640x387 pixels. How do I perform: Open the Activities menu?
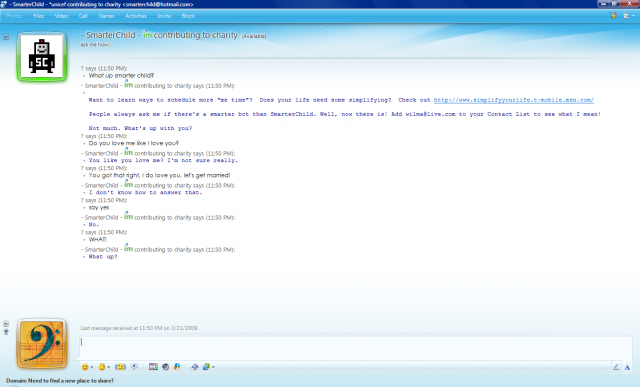click(x=136, y=16)
